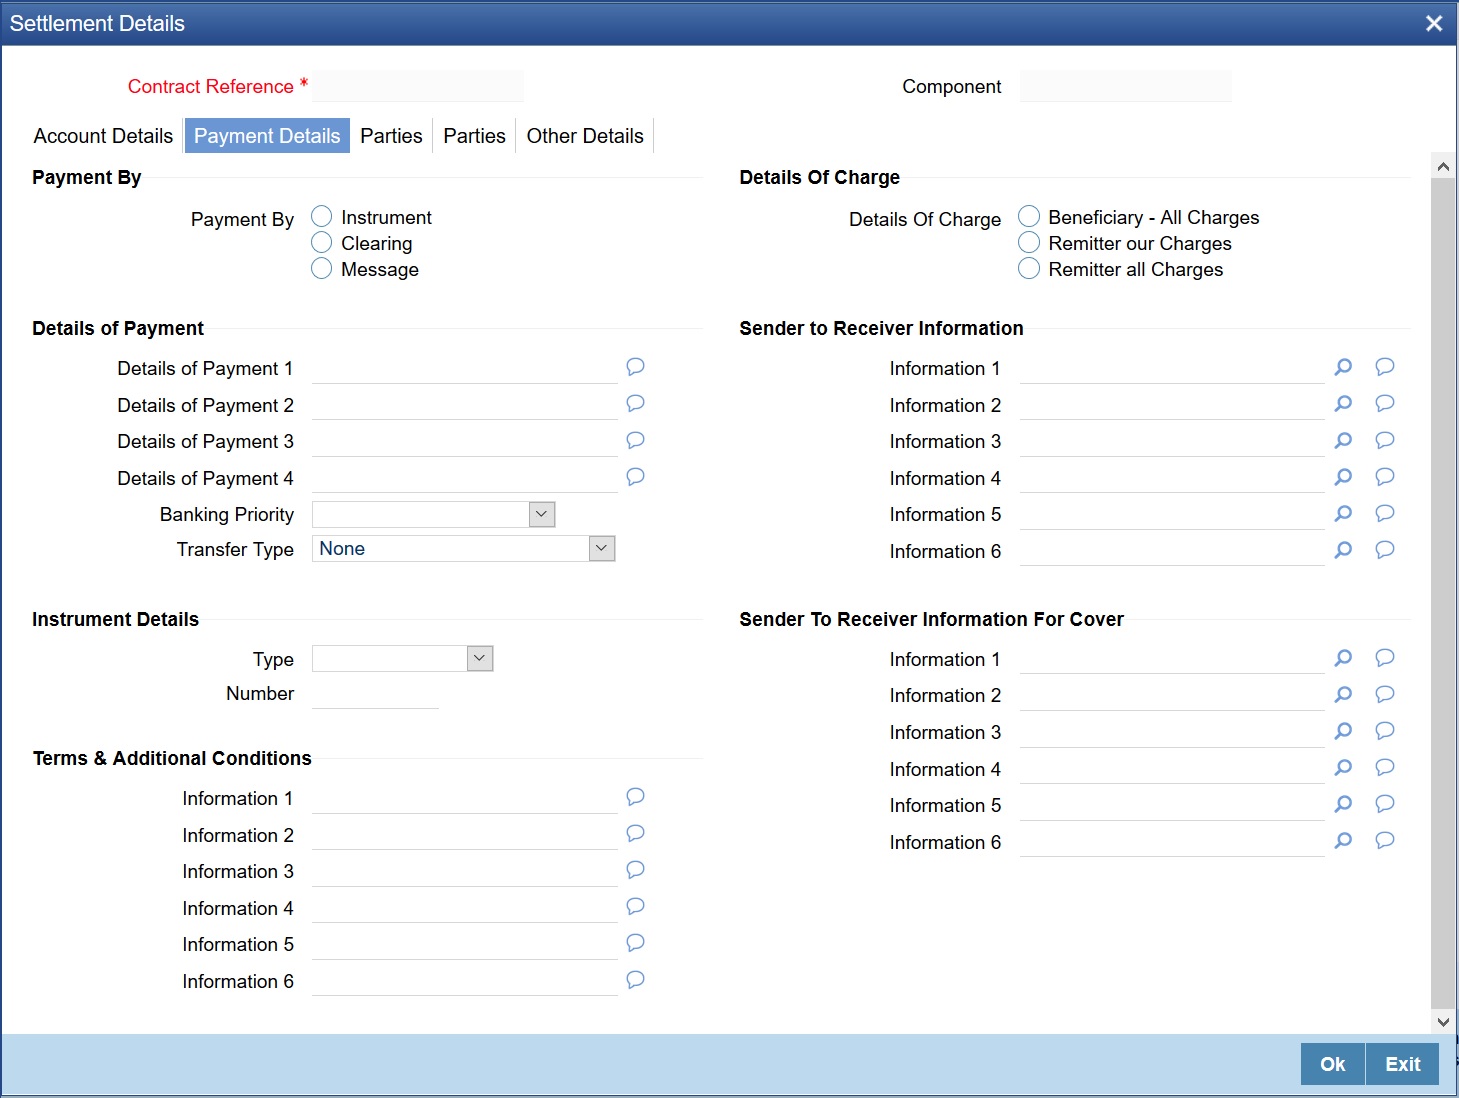
Task: Click Terms Information 3 input field
Action: [465, 871]
